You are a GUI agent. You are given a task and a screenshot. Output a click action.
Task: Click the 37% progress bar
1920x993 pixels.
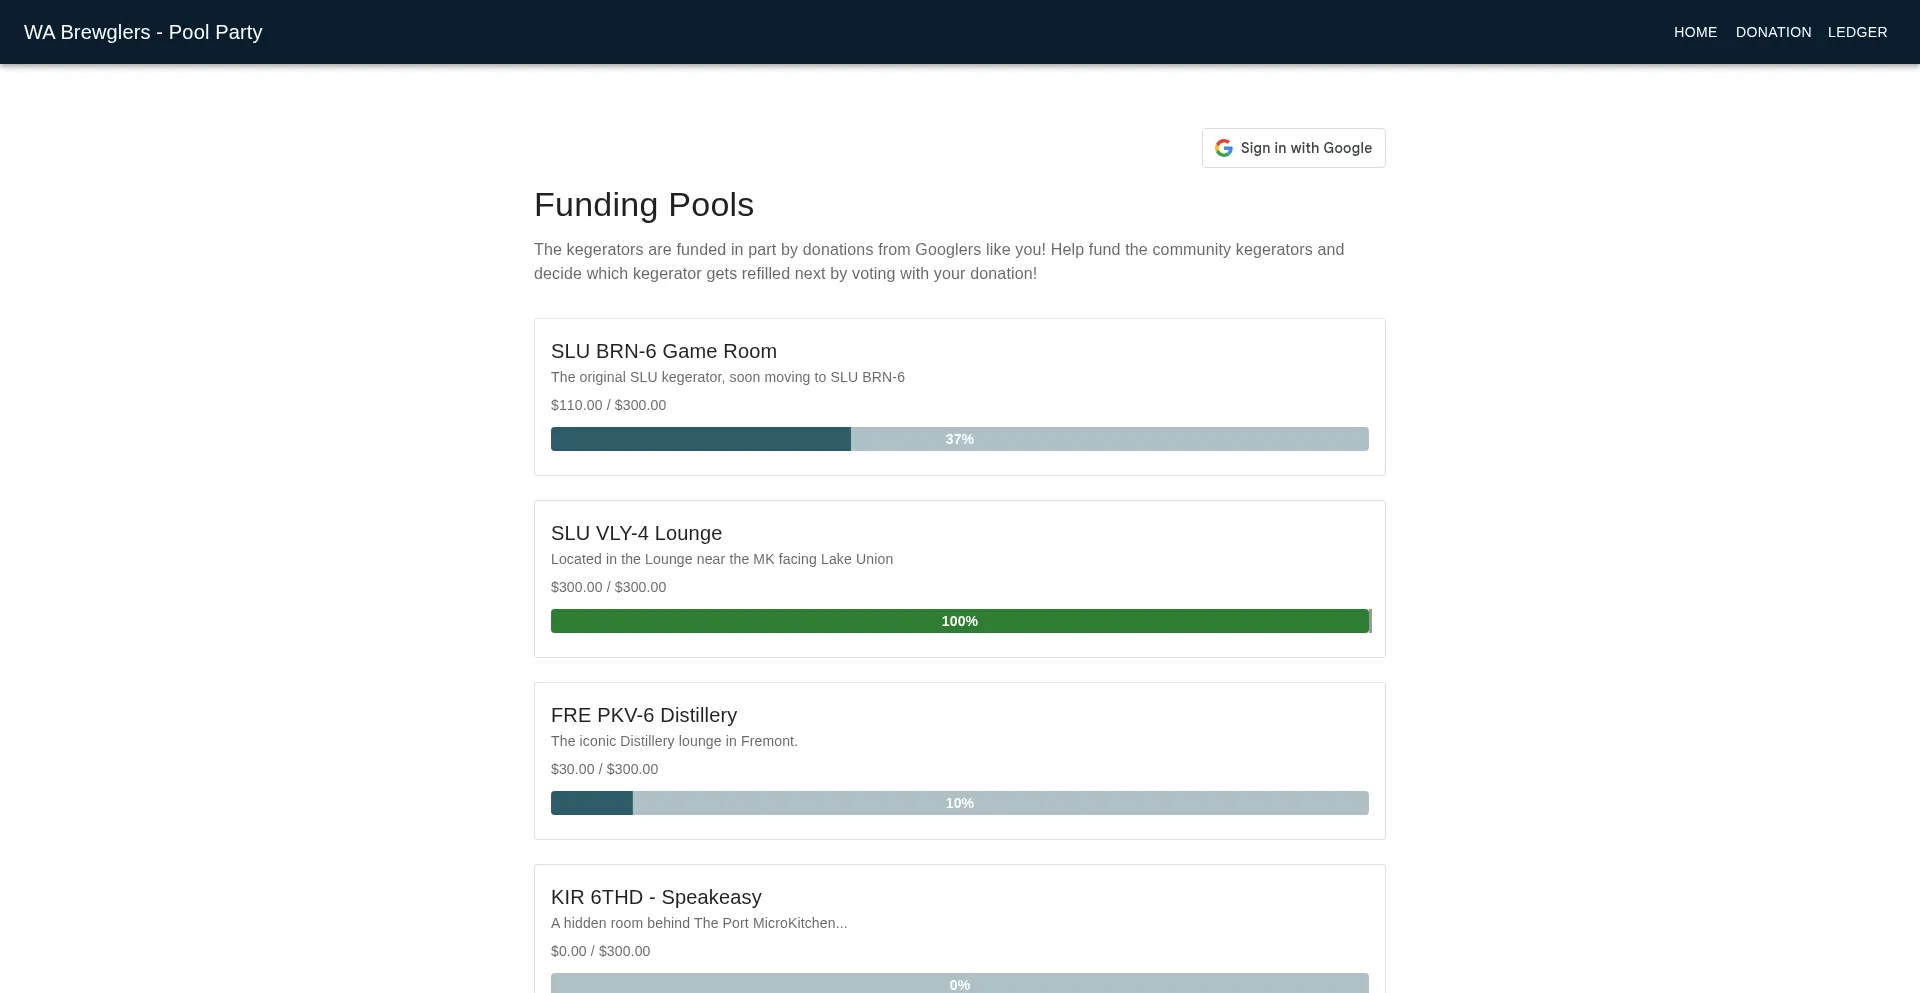(x=959, y=439)
